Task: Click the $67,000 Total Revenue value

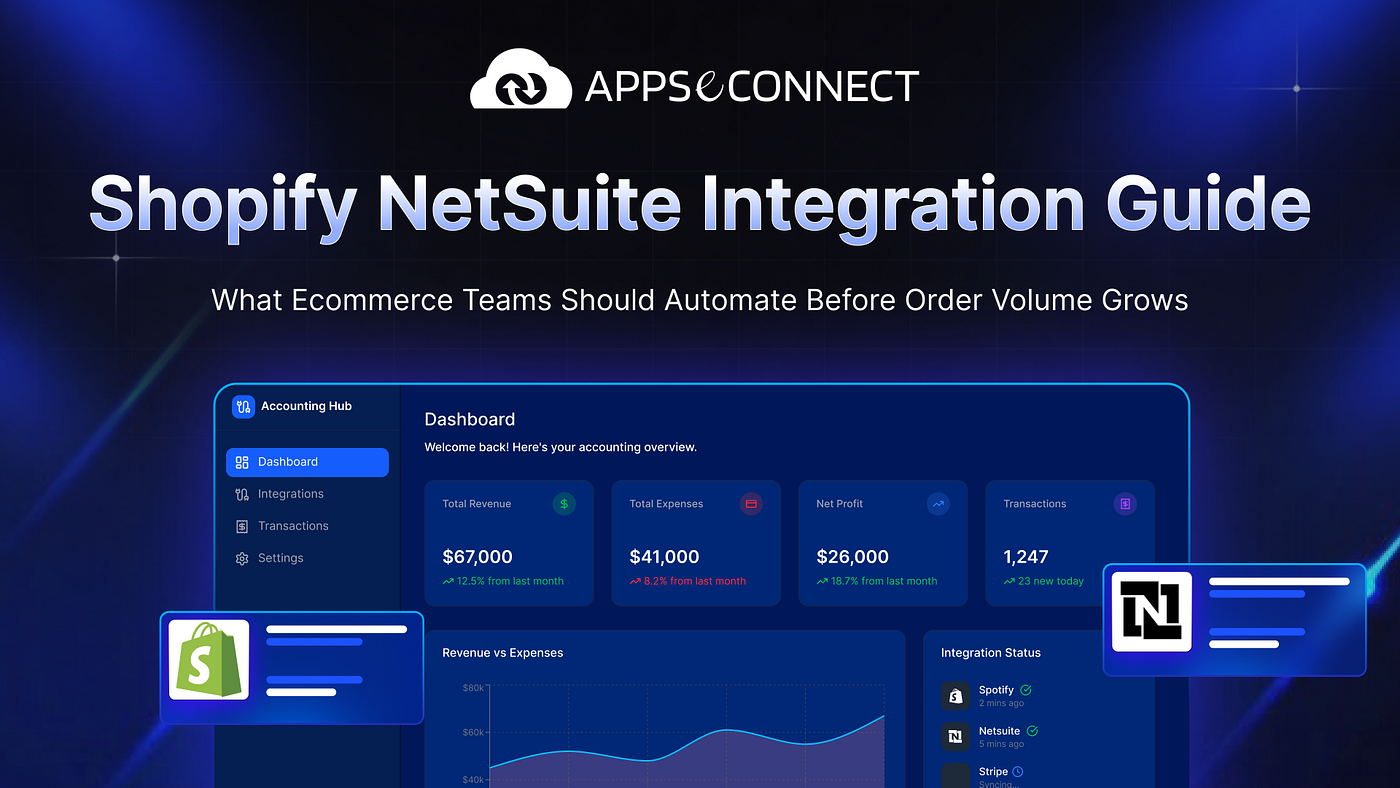Action: point(477,557)
